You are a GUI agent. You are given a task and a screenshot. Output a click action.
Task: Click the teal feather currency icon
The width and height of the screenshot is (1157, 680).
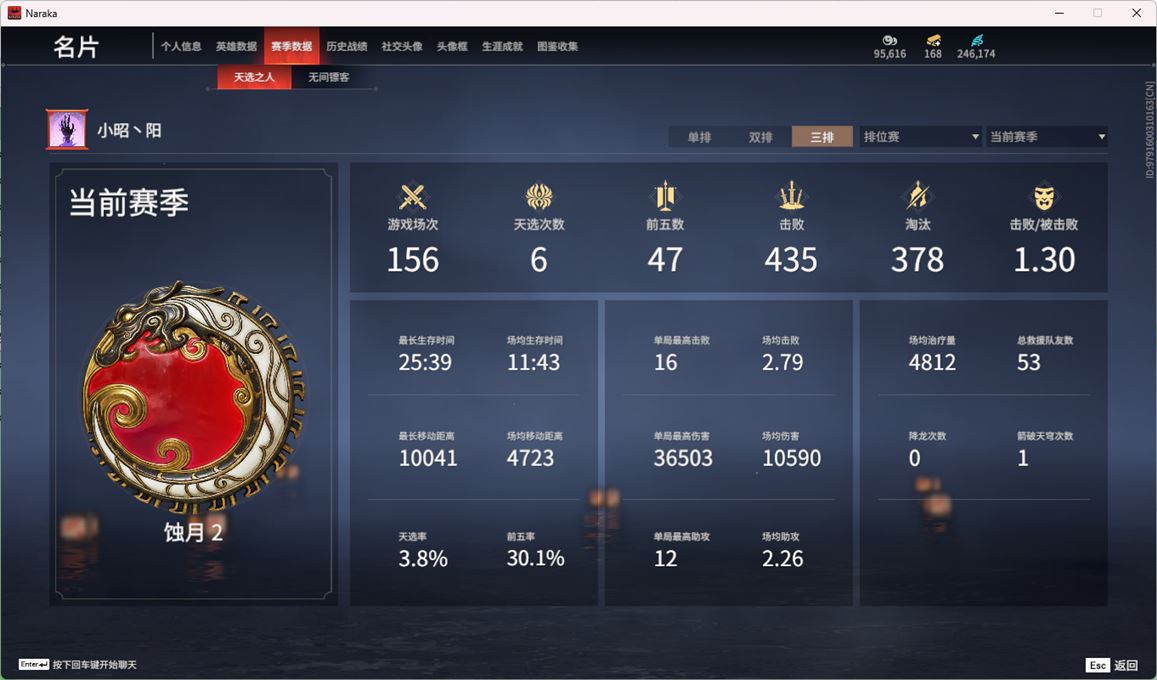coord(976,41)
